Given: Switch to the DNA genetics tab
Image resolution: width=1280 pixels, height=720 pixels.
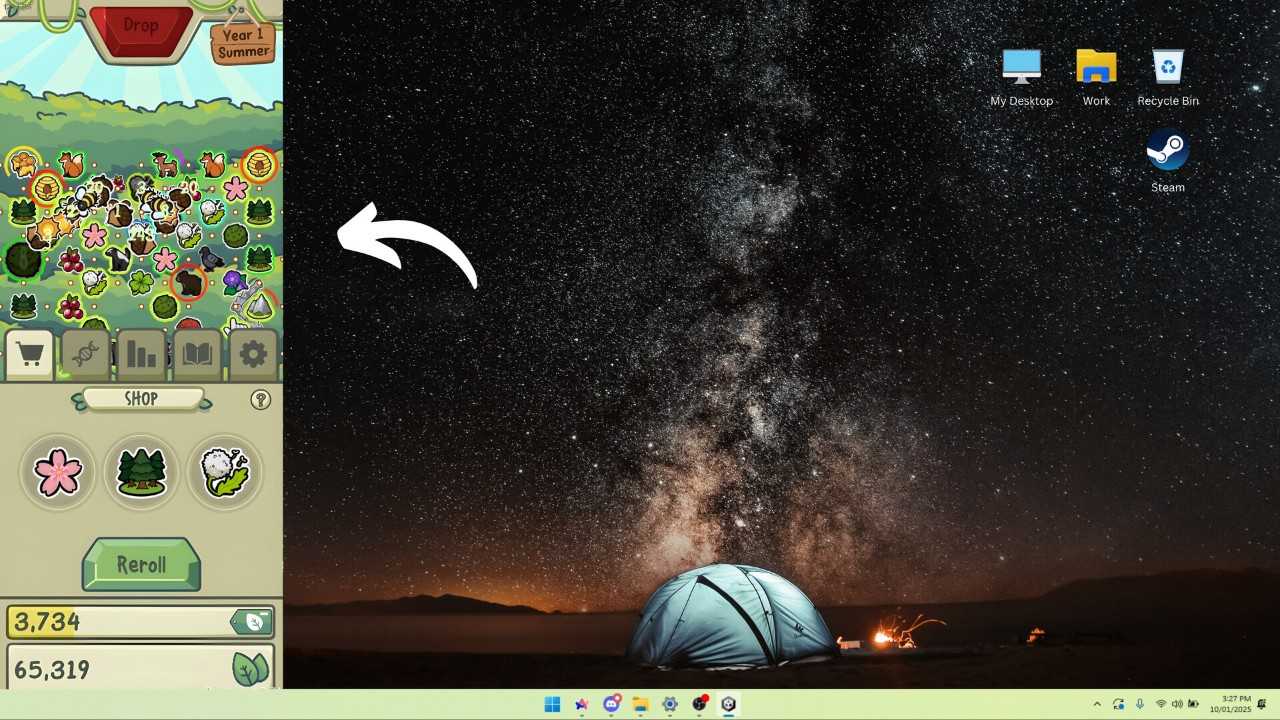Looking at the screenshot, I should tap(85, 355).
